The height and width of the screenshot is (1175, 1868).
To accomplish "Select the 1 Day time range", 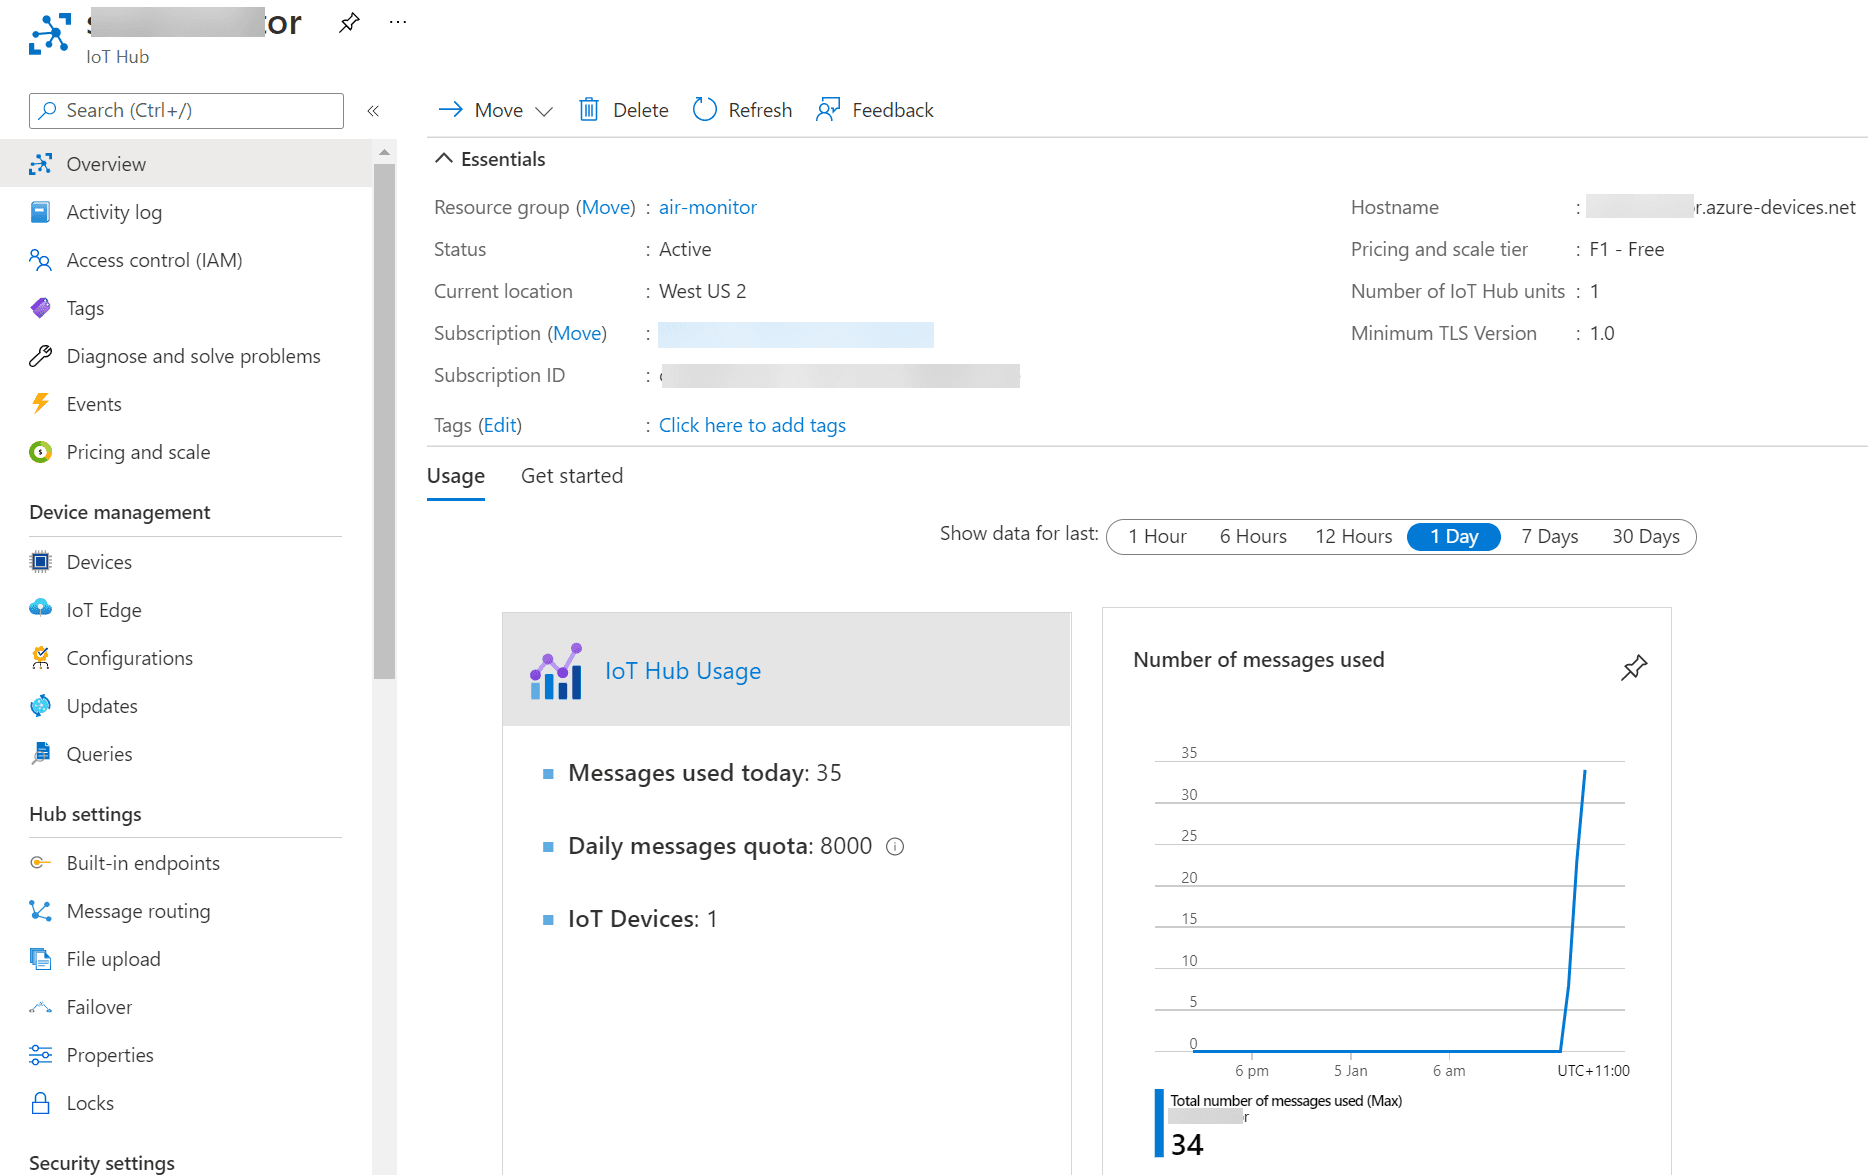I will tap(1454, 537).
